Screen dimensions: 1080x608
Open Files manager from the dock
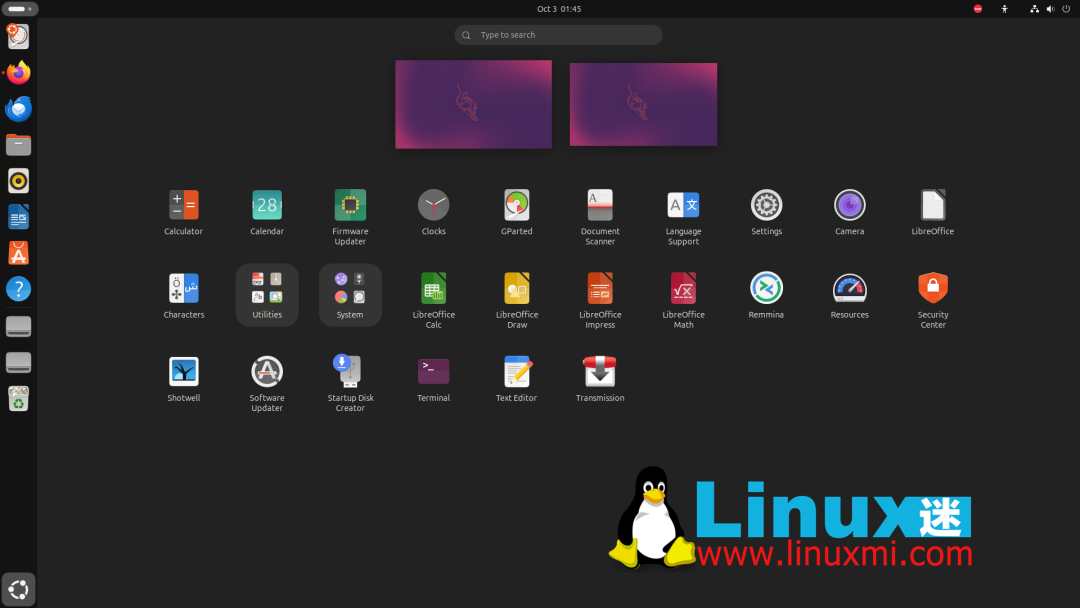point(19,145)
